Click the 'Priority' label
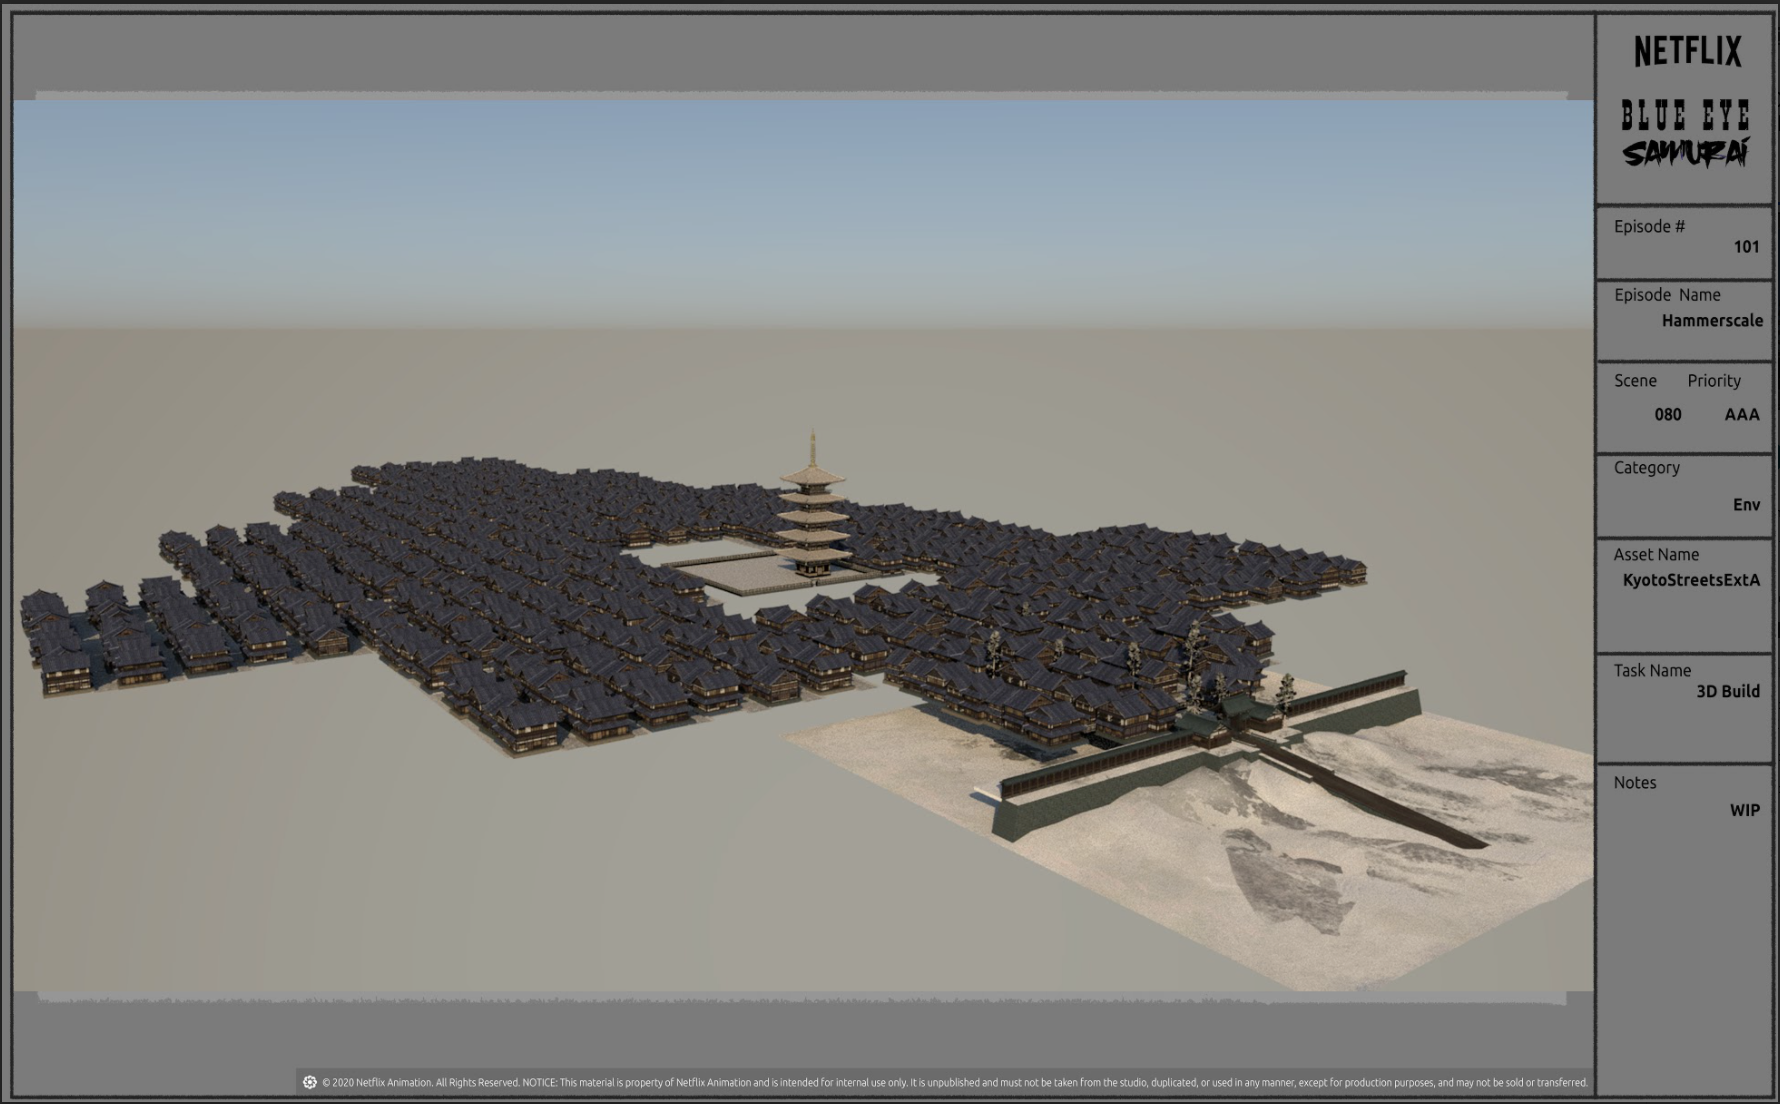The image size is (1780, 1104). point(1714,381)
